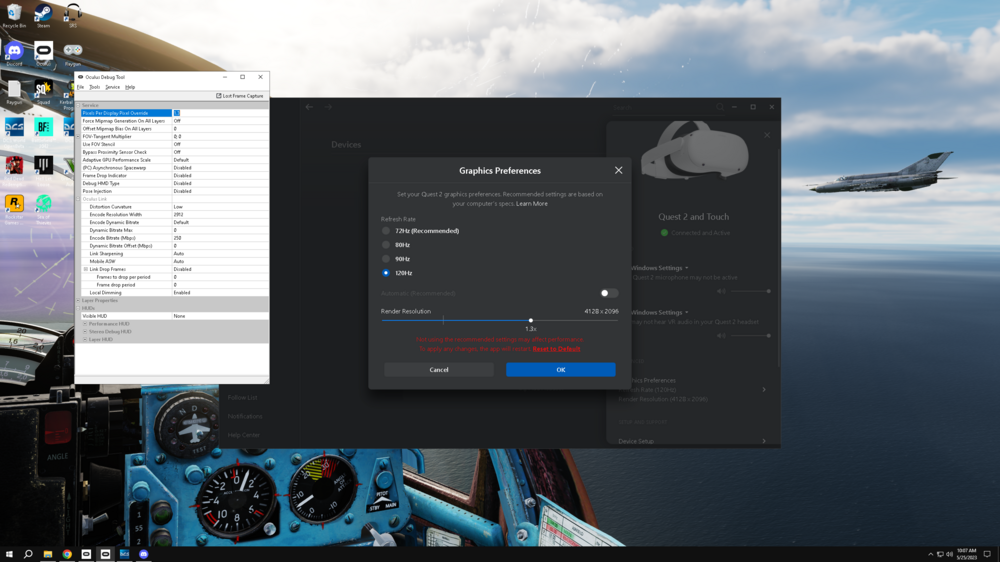Launch the Oculus desktop shortcut
1000x562 pixels.
43,54
